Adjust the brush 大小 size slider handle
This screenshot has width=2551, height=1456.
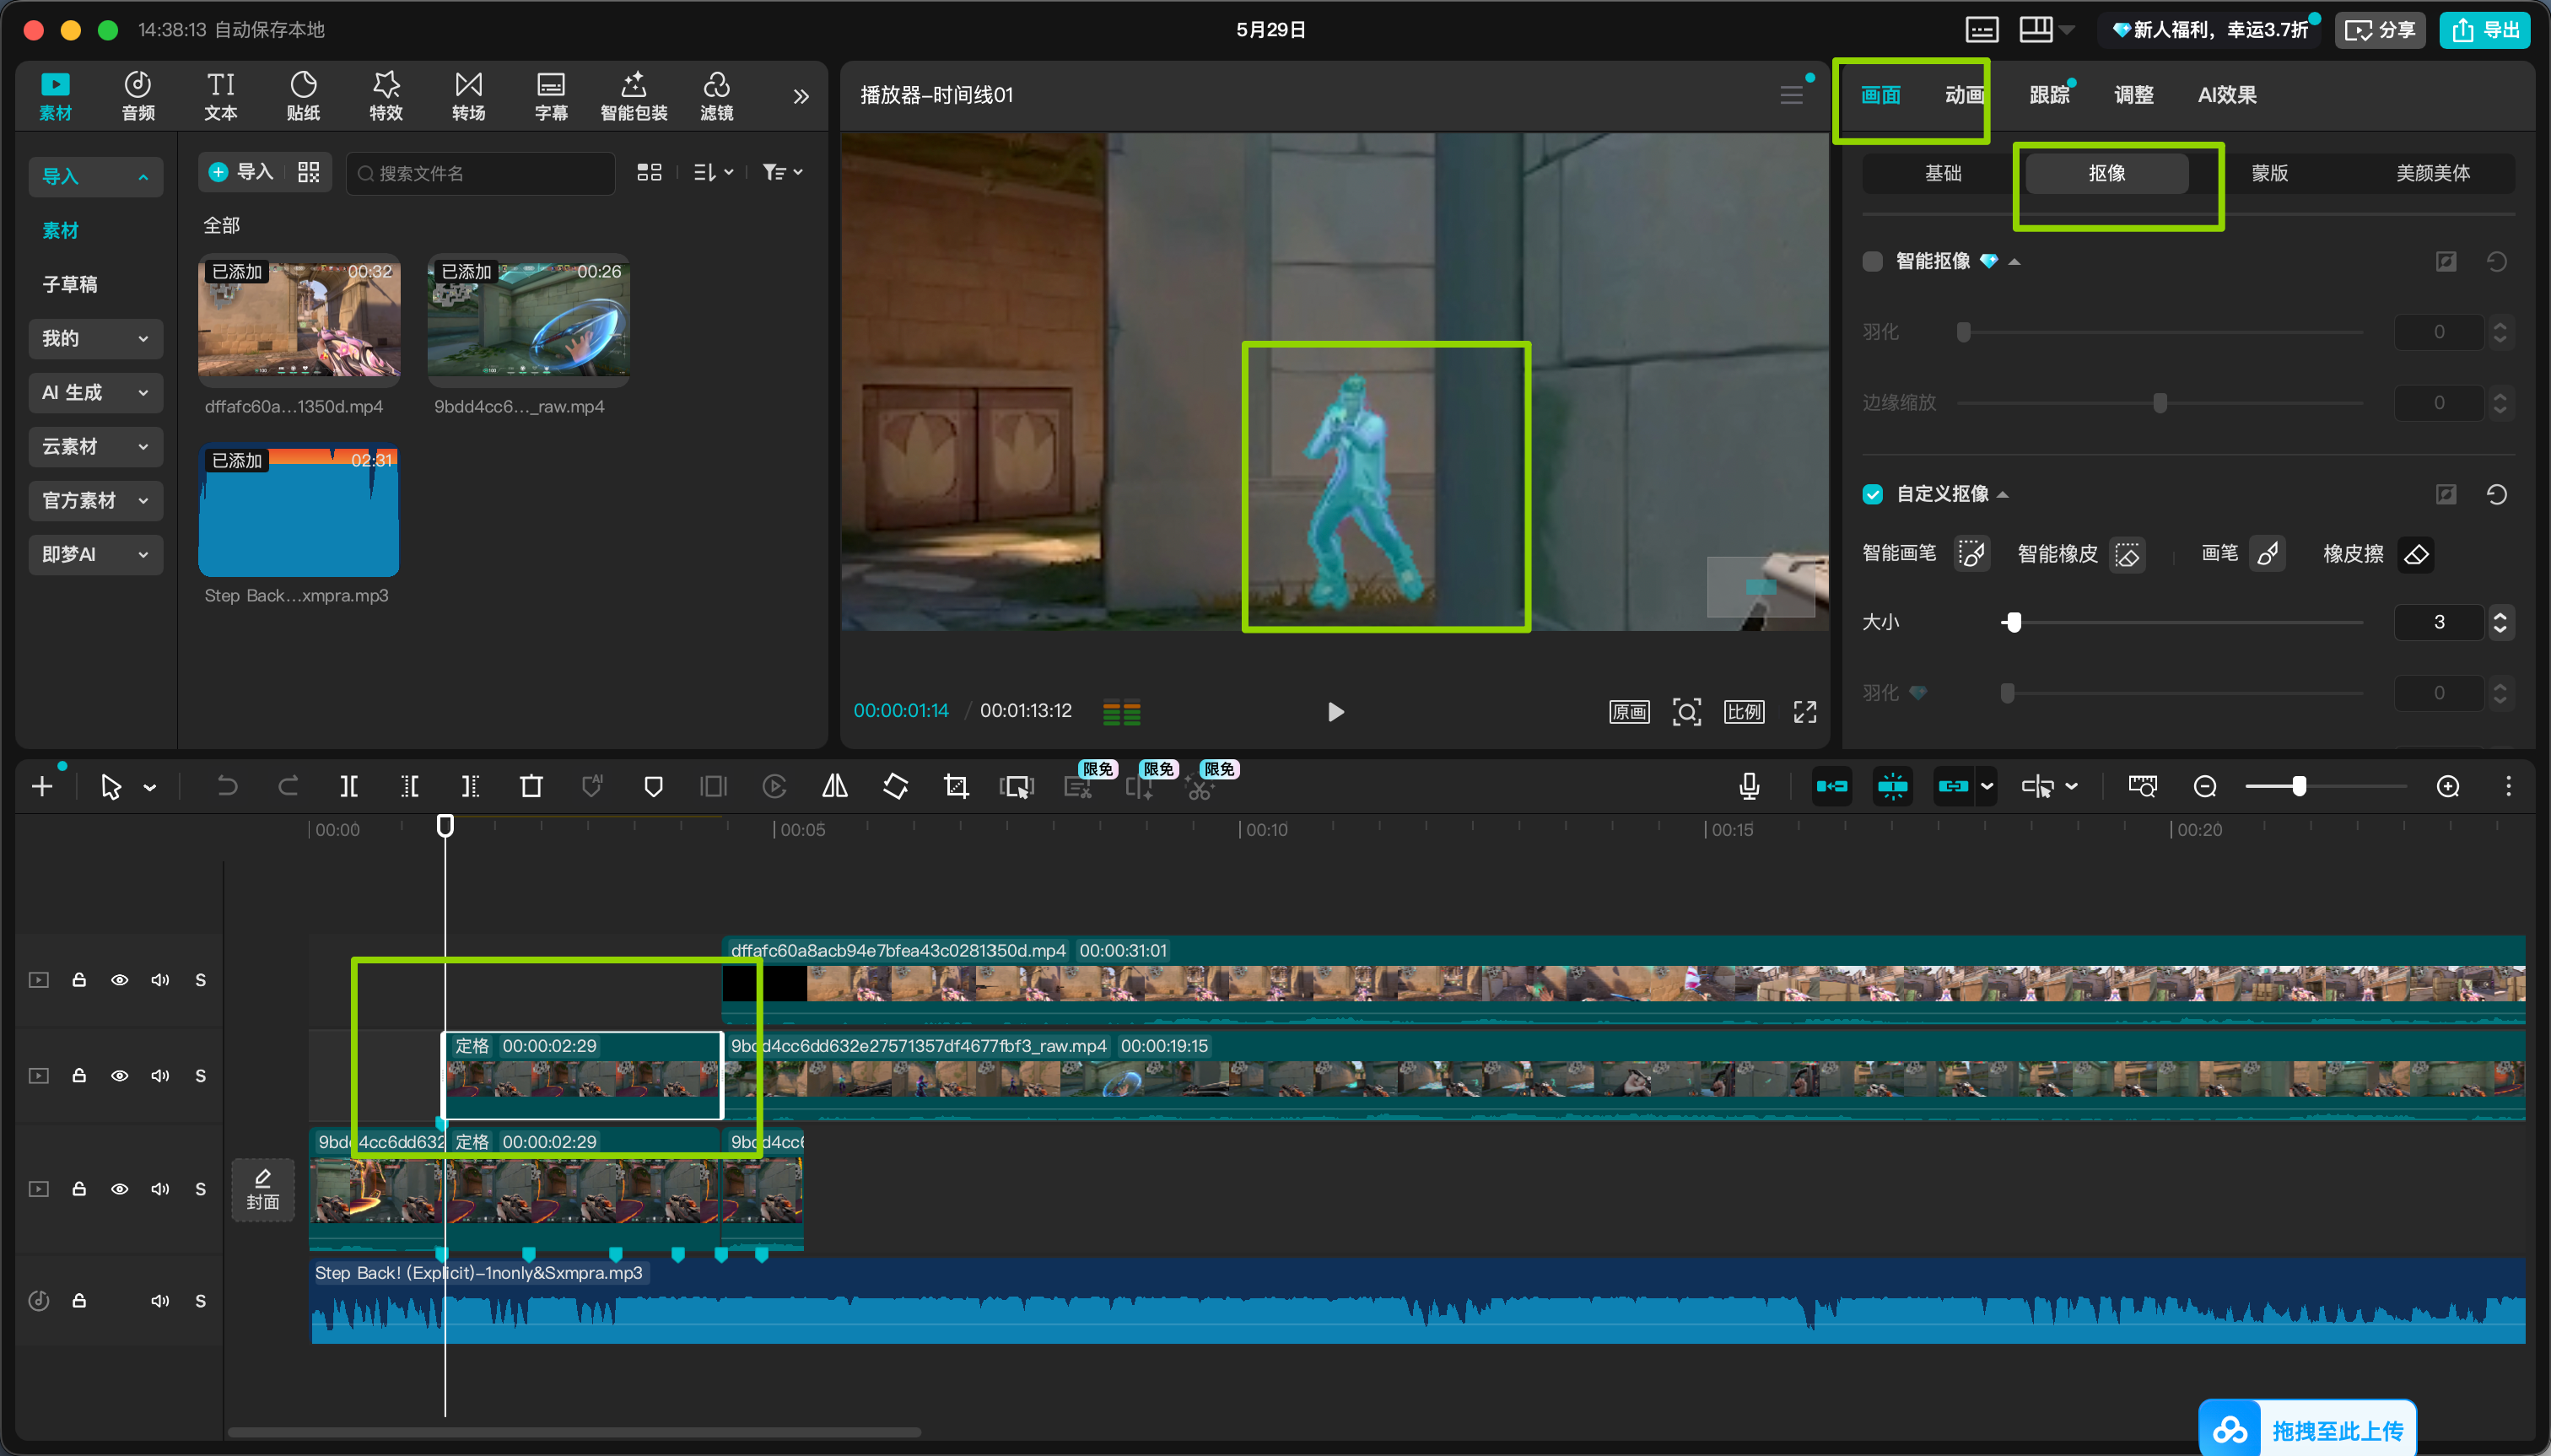(x=2013, y=623)
